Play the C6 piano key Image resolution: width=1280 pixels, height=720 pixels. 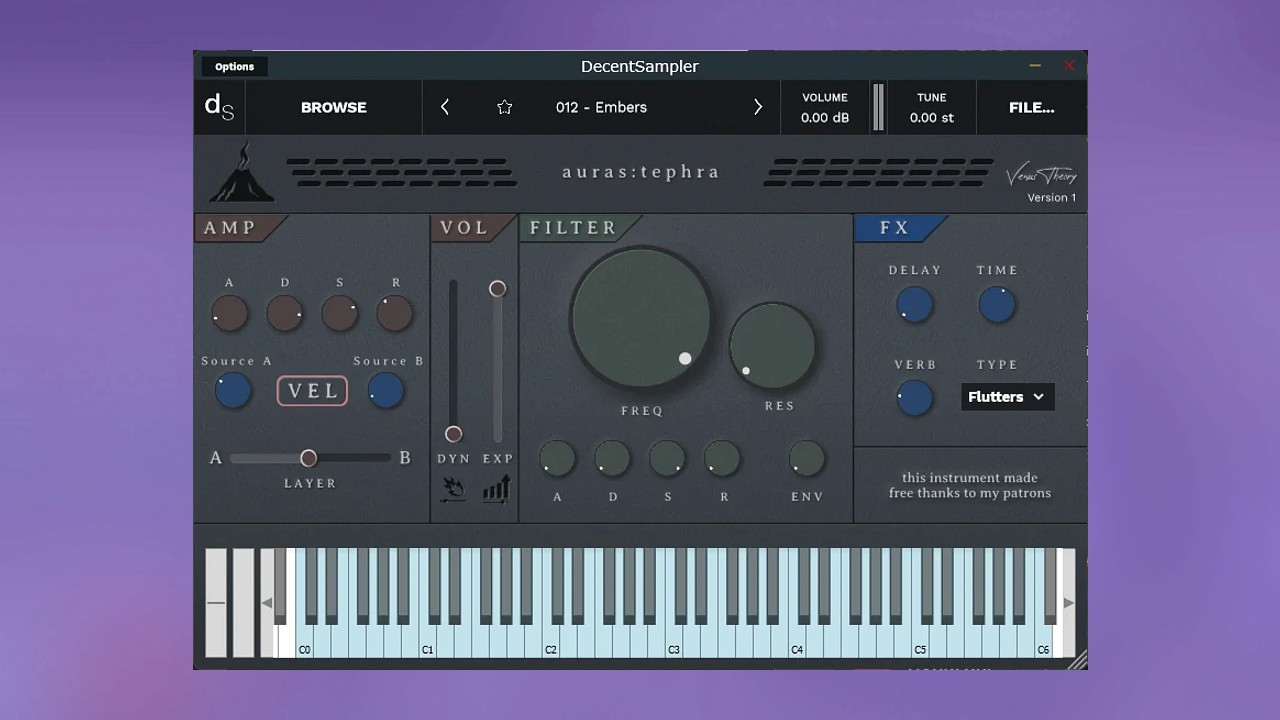tap(1043, 640)
